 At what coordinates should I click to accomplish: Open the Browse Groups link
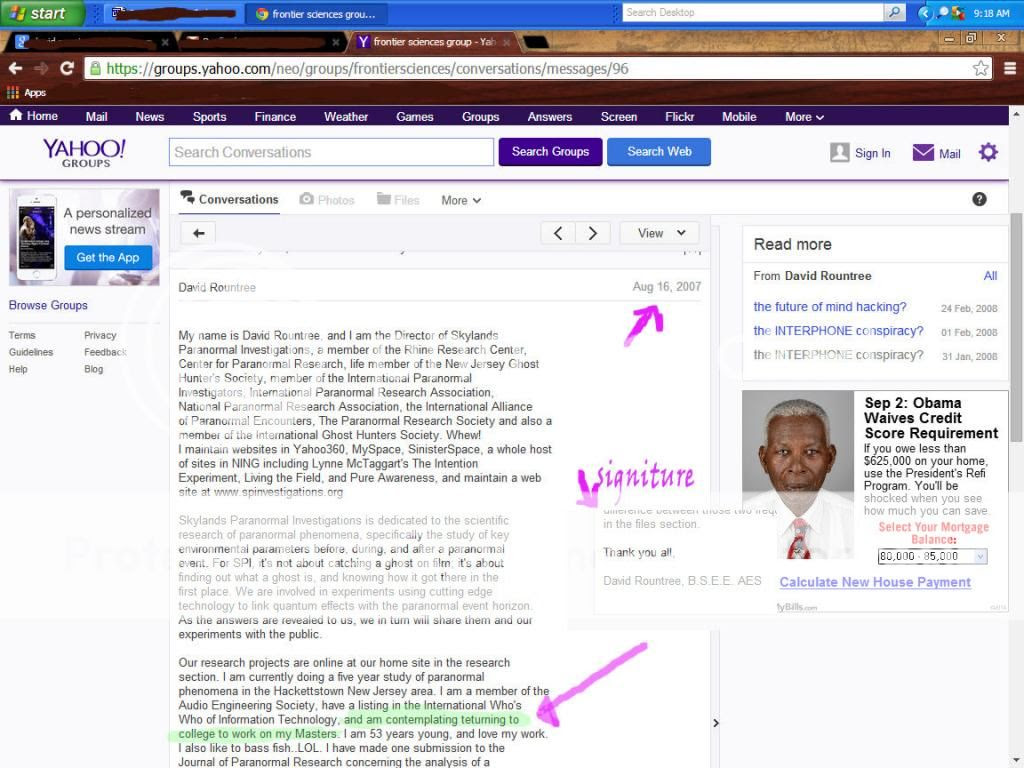click(48, 305)
